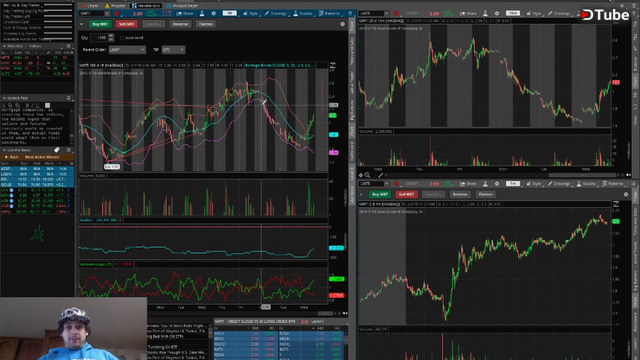Toggle bold formatting in Scratch Pad
Screen dimensions: 640x360
pyautogui.click(x=27, y=105)
